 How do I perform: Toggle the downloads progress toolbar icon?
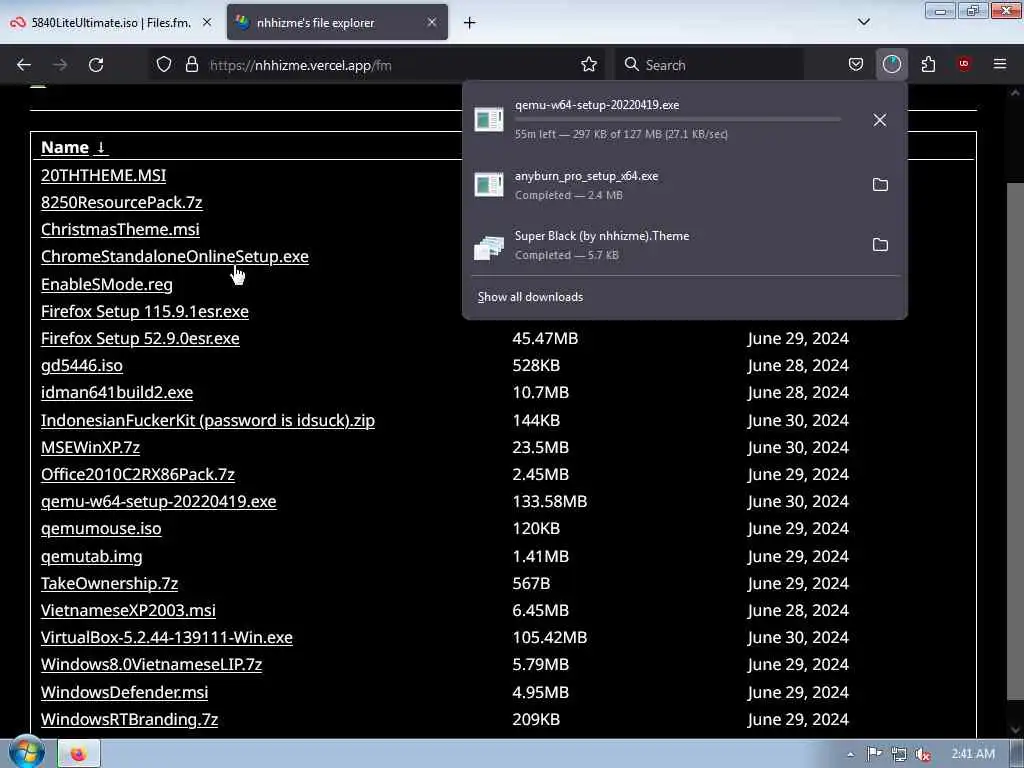[x=891, y=64]
